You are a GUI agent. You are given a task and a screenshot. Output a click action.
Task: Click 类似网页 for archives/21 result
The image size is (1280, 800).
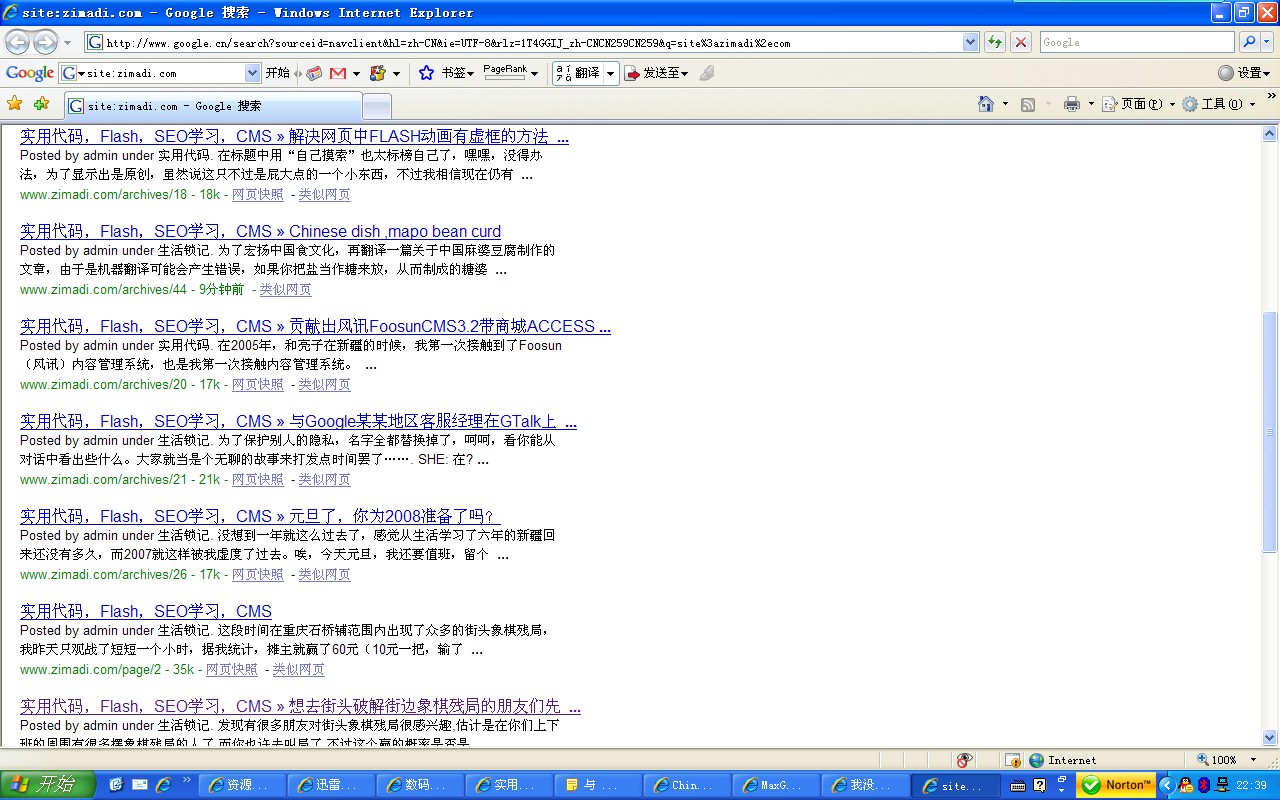324,480
